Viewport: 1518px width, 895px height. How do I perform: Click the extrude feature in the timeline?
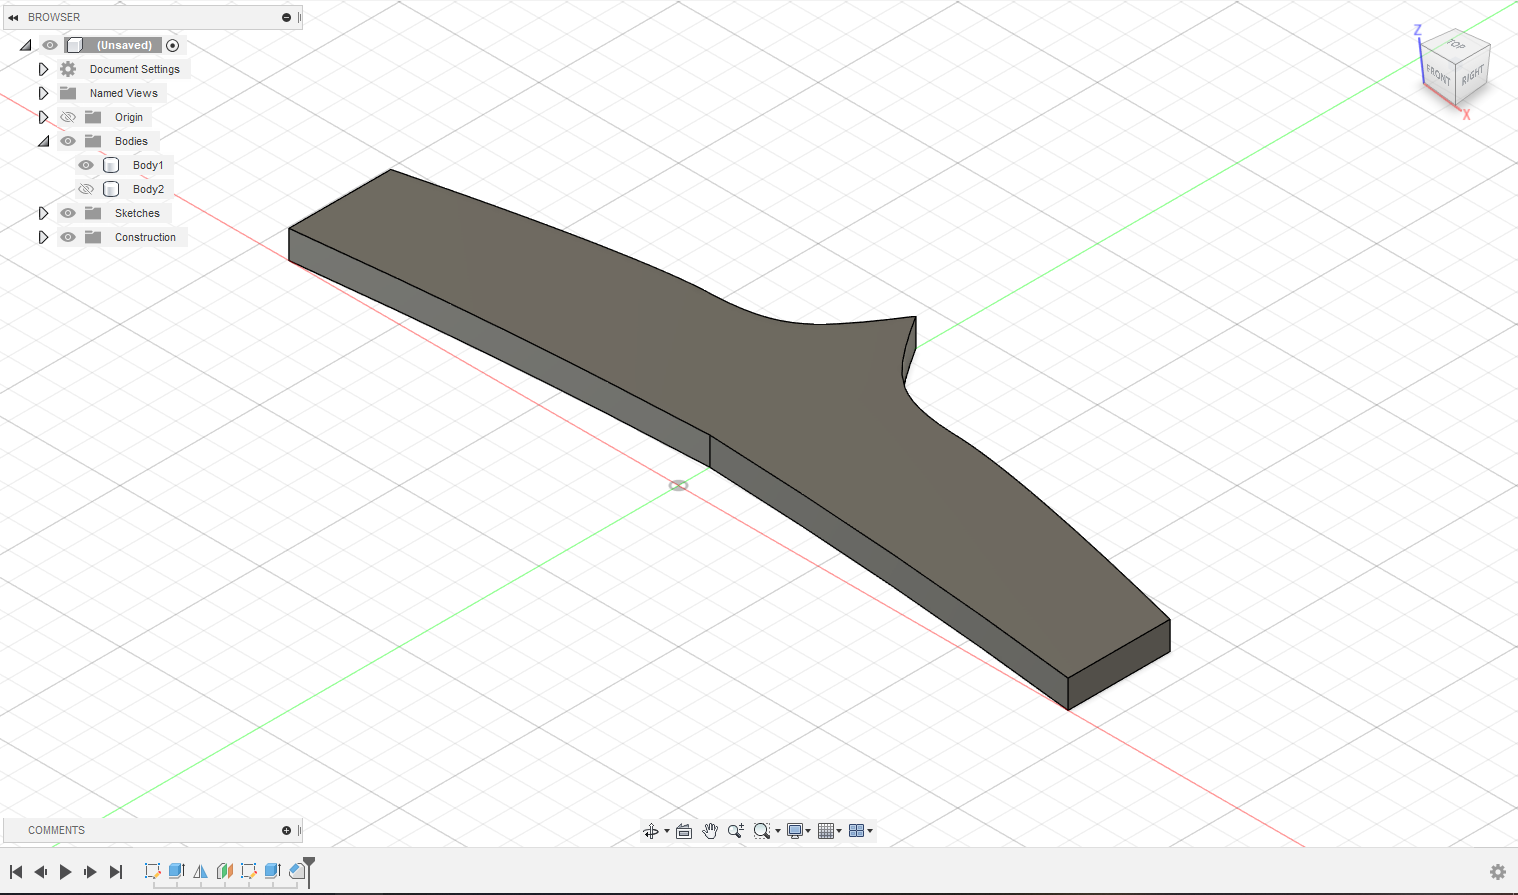click(176, 871)
